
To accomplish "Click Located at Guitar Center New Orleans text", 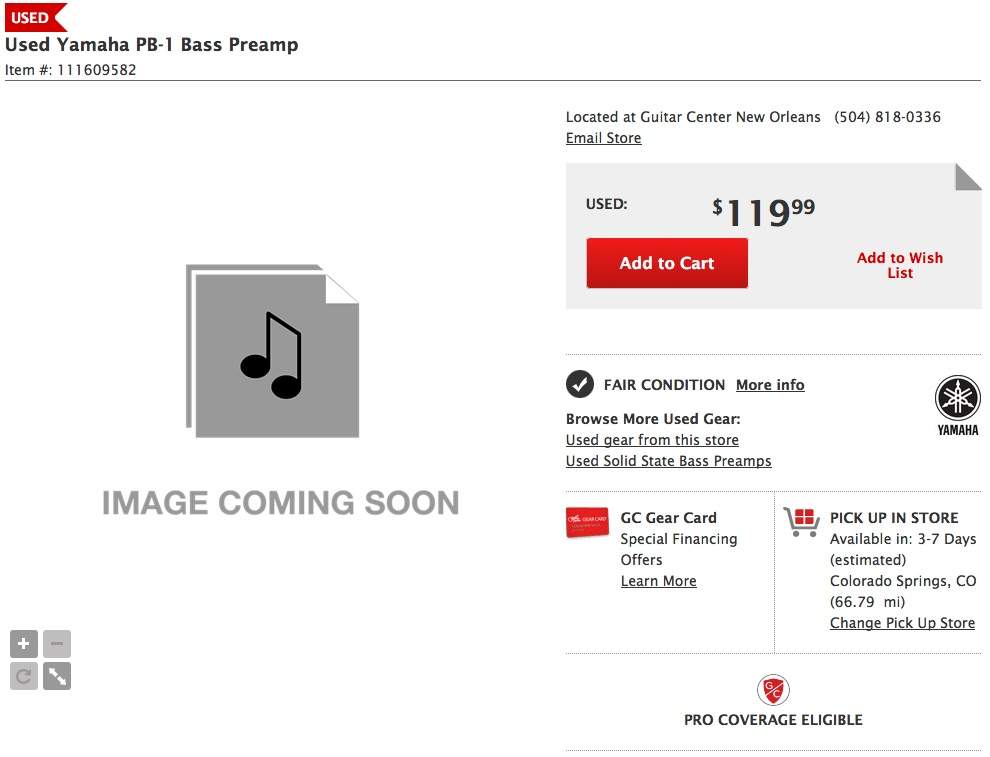I will (x=693, y=117).
